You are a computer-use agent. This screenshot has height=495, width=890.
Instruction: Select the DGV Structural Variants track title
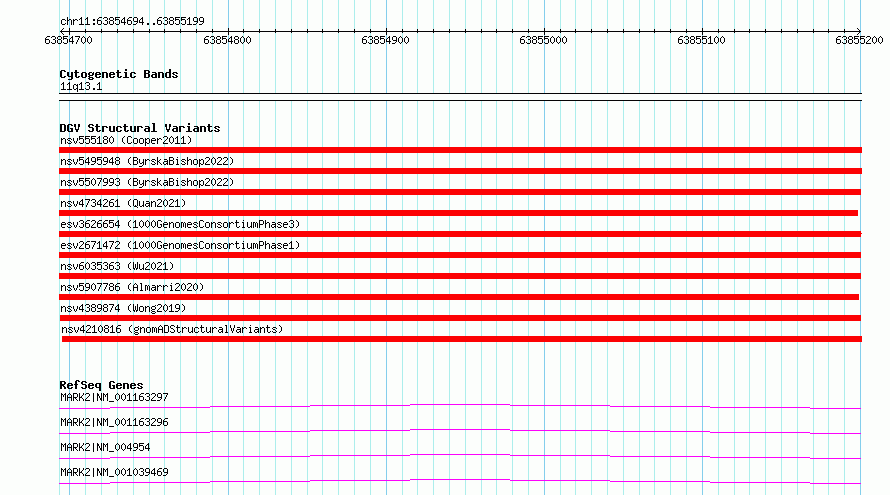point(140,128)
